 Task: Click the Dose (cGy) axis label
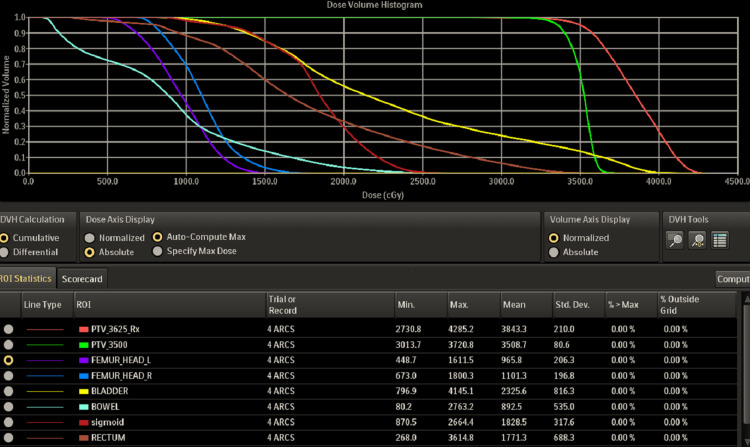point(383,195)
